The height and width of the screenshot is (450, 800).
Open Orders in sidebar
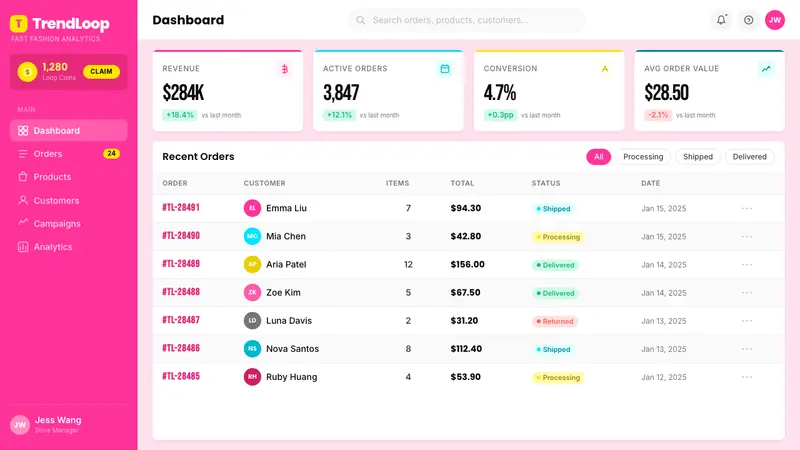[68, 154]
